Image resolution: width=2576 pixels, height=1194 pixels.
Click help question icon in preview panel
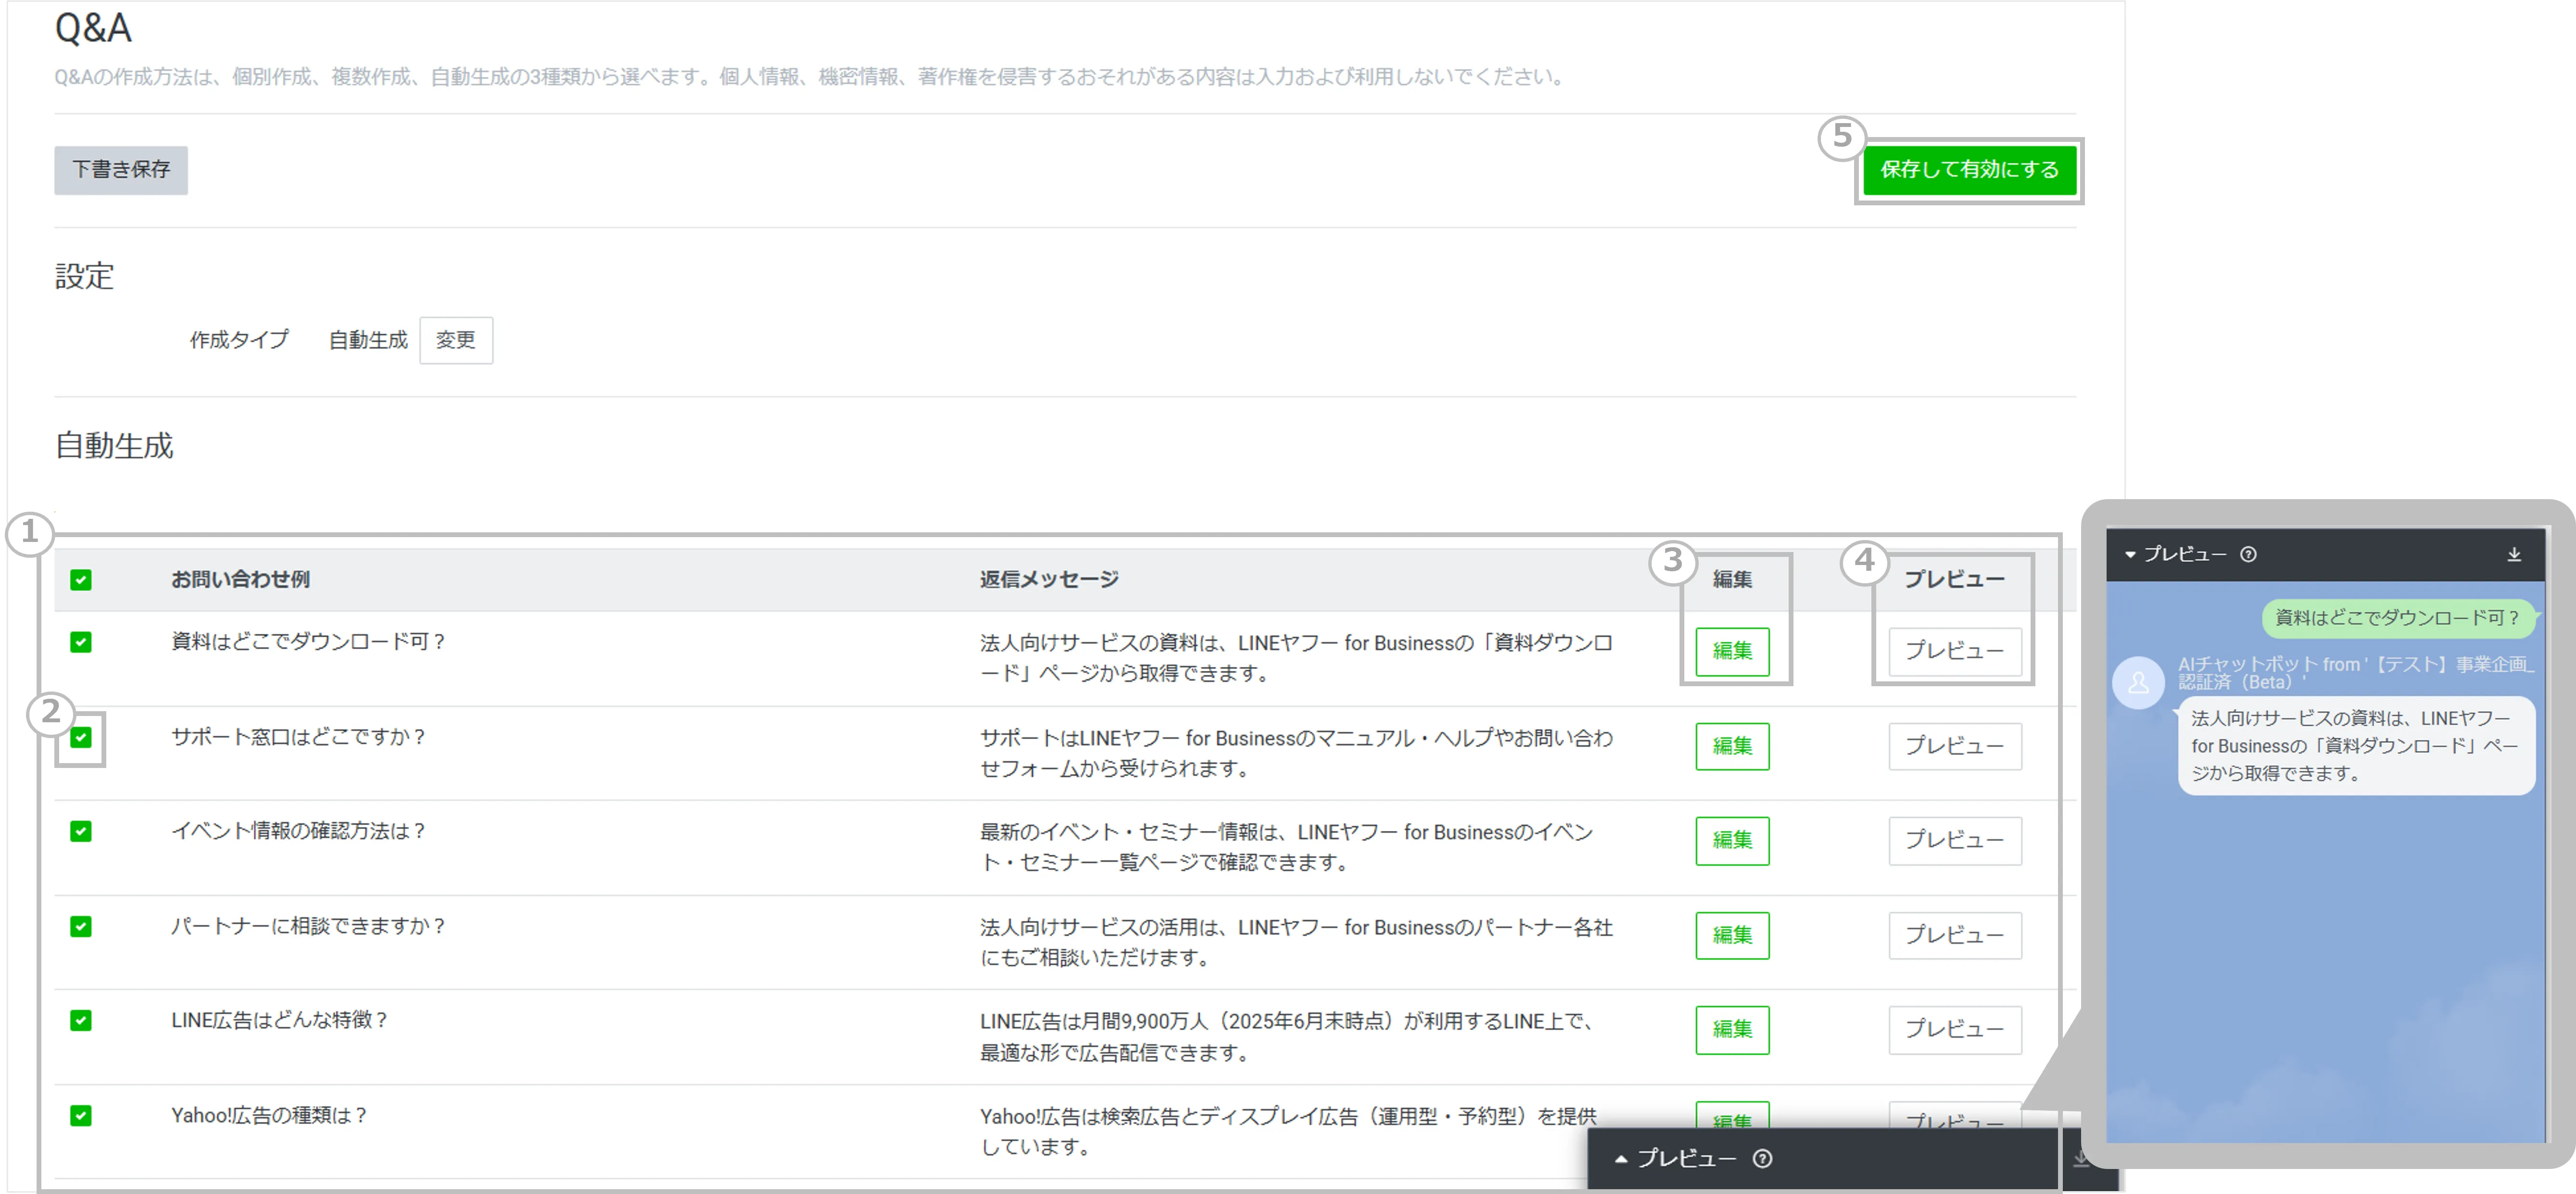(2248, 554)
